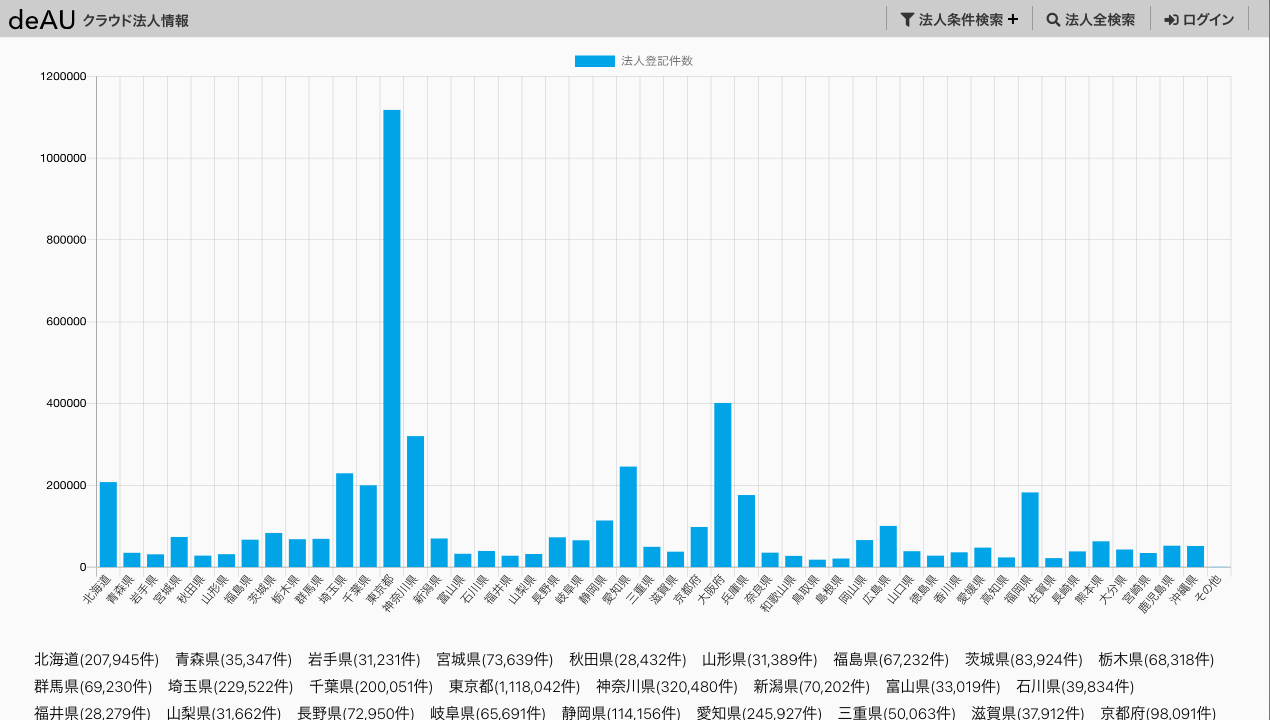Open 法人条件検索 filter menu
Viewport: 1270px width, 720px height.
[x=958, y=19]
